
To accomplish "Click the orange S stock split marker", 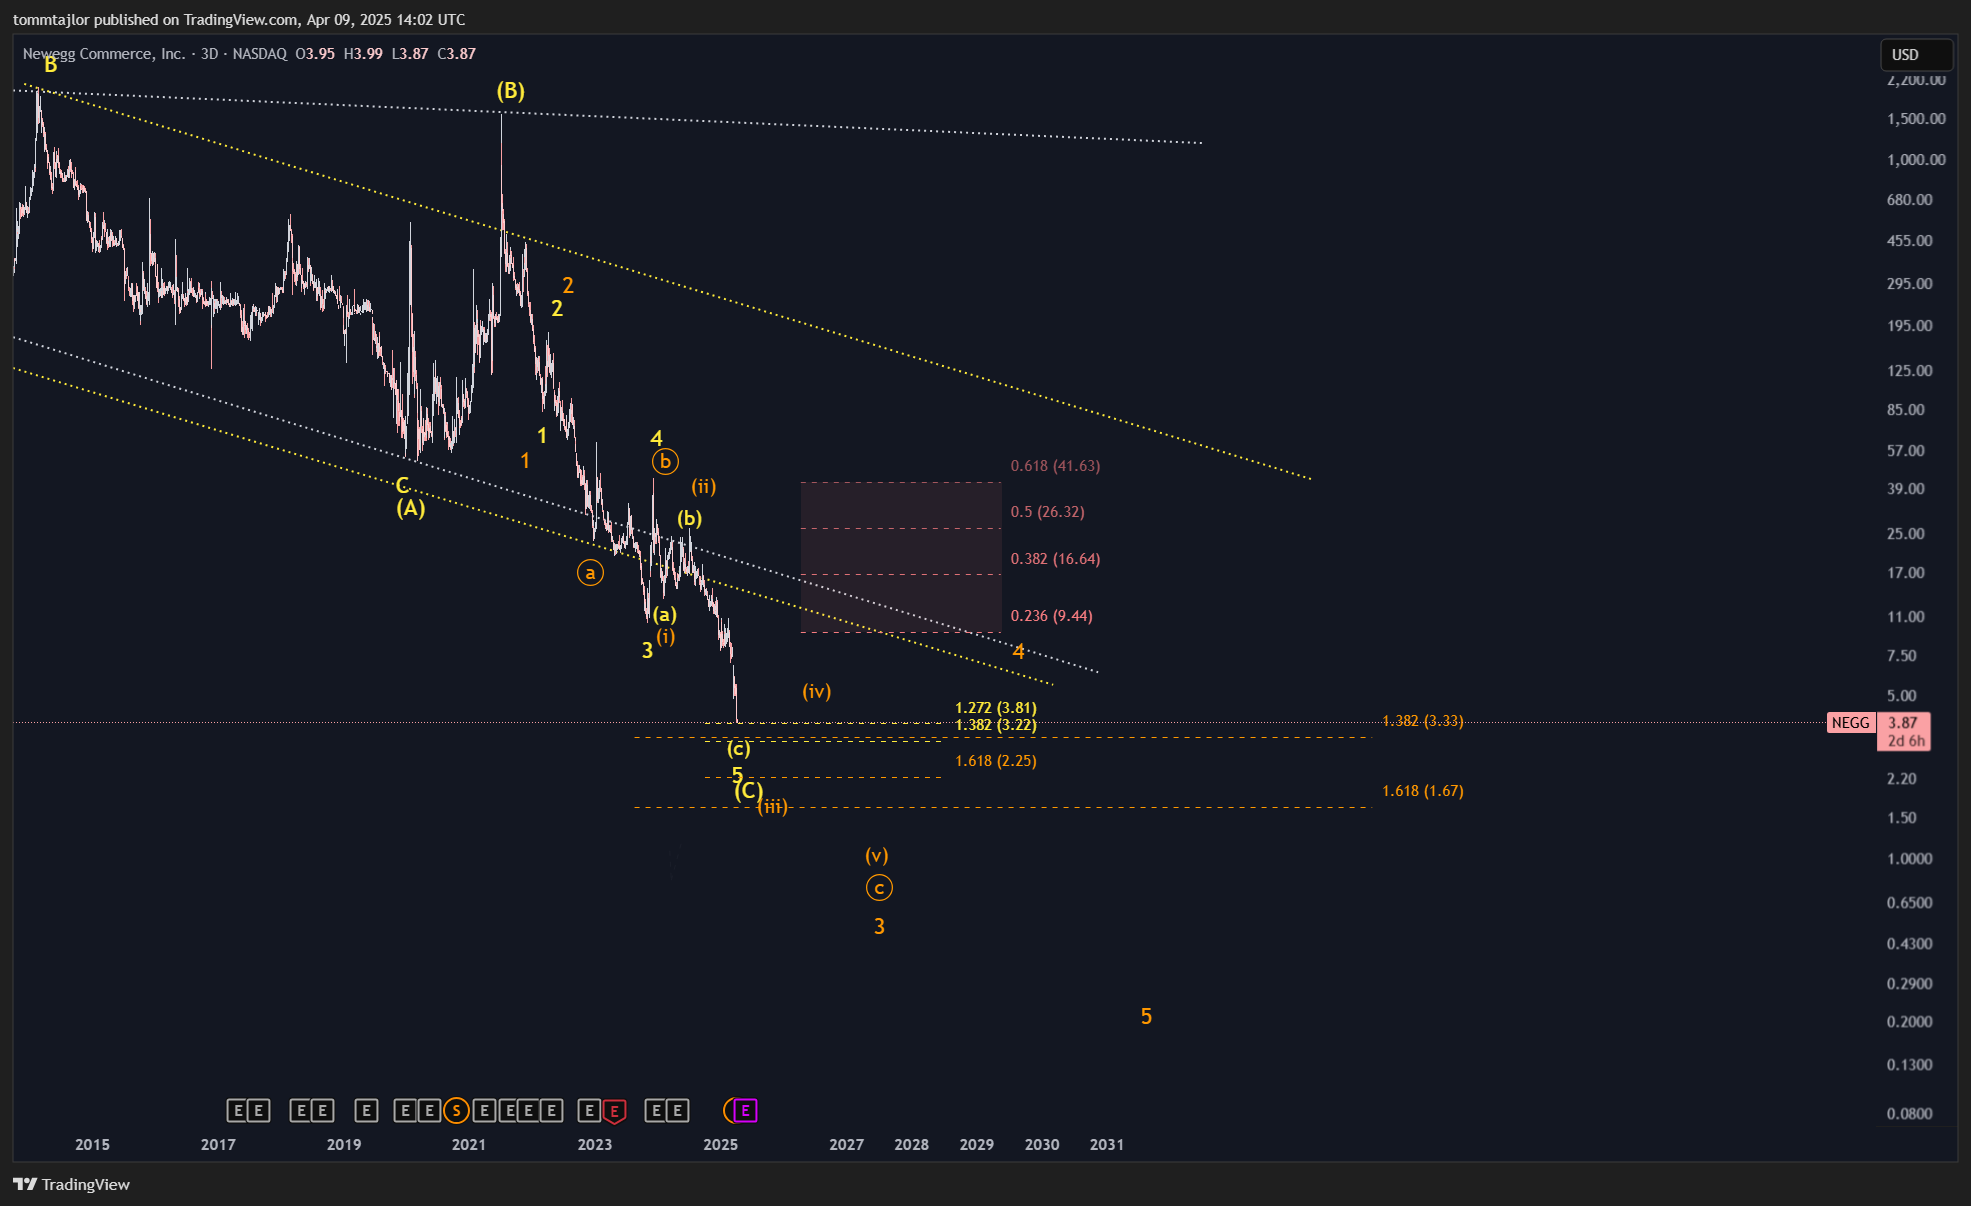I will coord(456,1110).
